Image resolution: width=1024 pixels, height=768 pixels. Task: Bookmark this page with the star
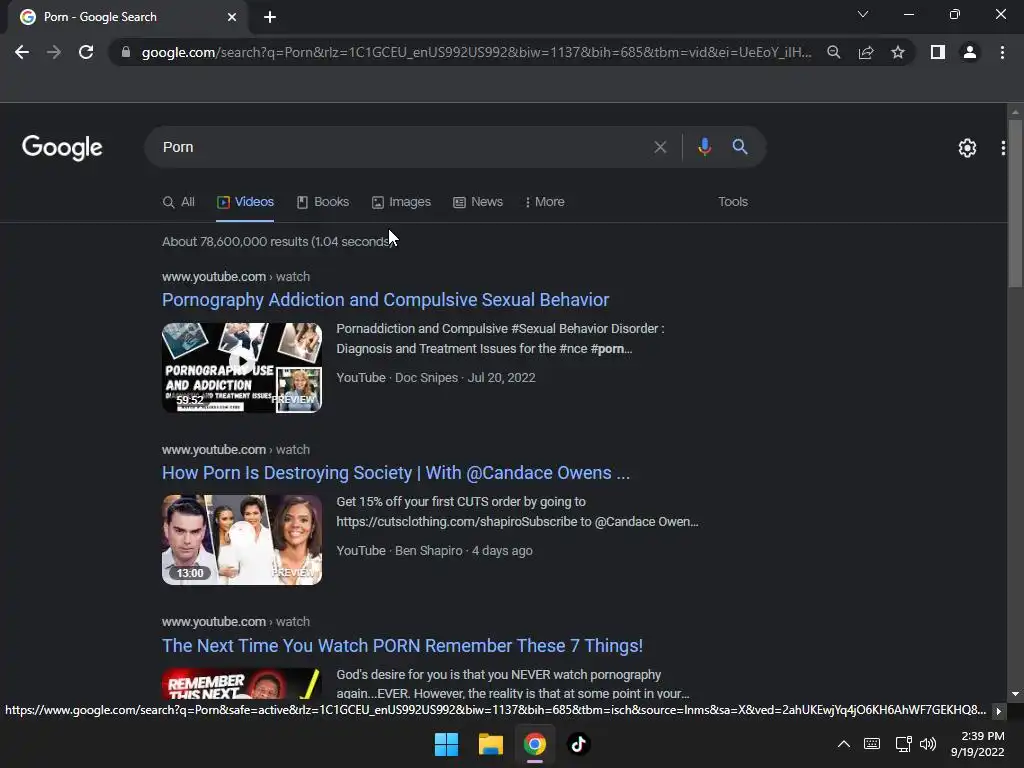click(898, 52)
